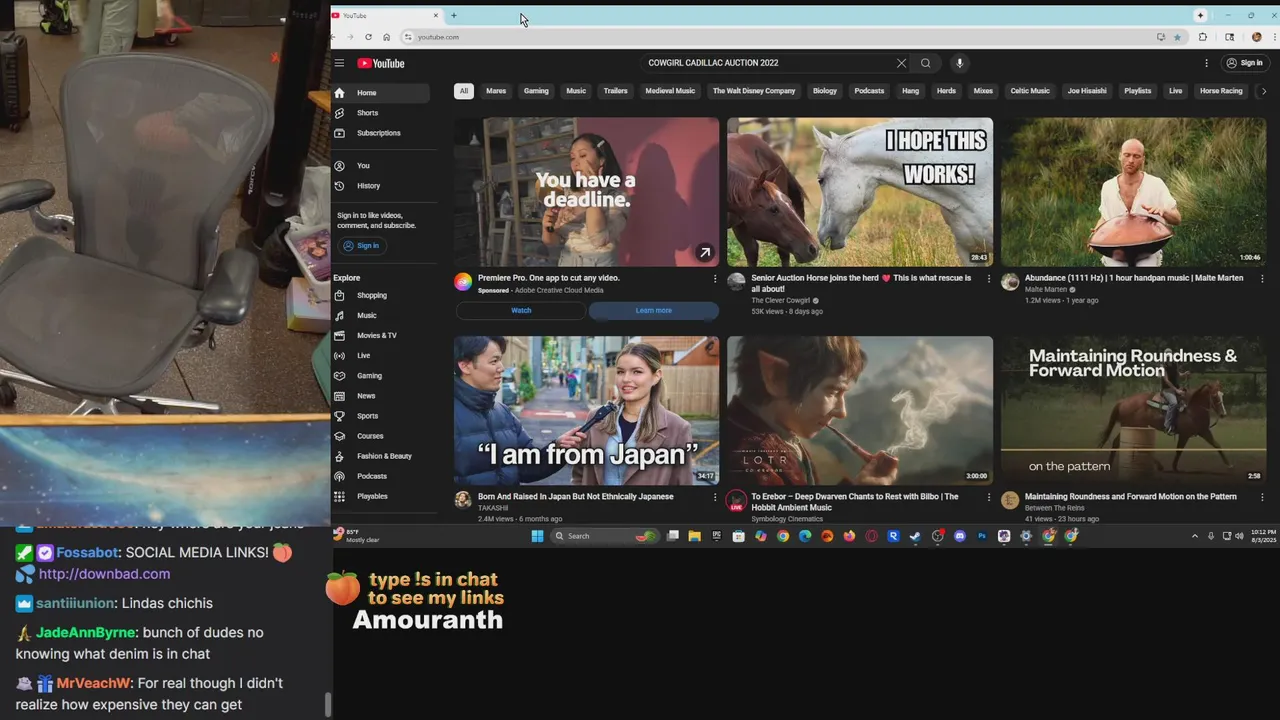Open the 'I am from Japan' thumbnail

click(x=586, y=410)
